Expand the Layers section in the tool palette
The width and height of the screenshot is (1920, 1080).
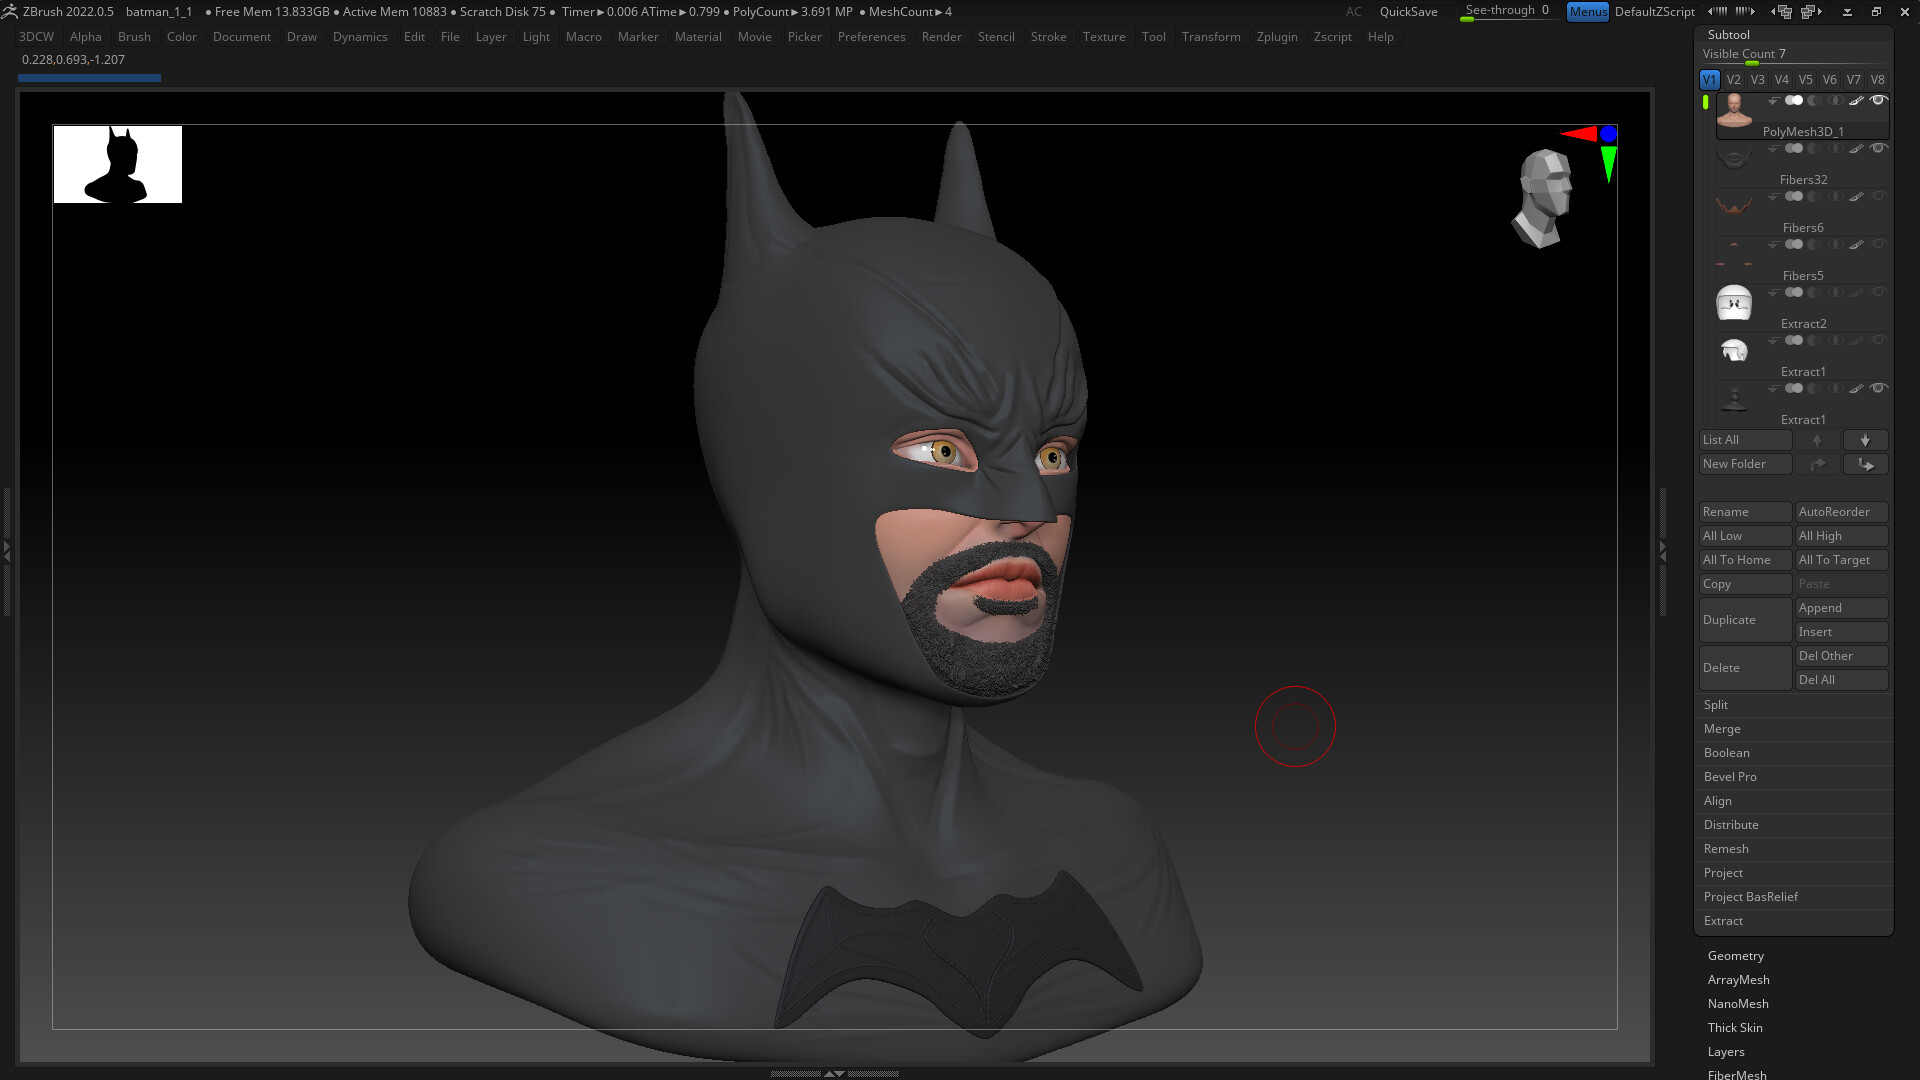[x=1727, y=1051]
